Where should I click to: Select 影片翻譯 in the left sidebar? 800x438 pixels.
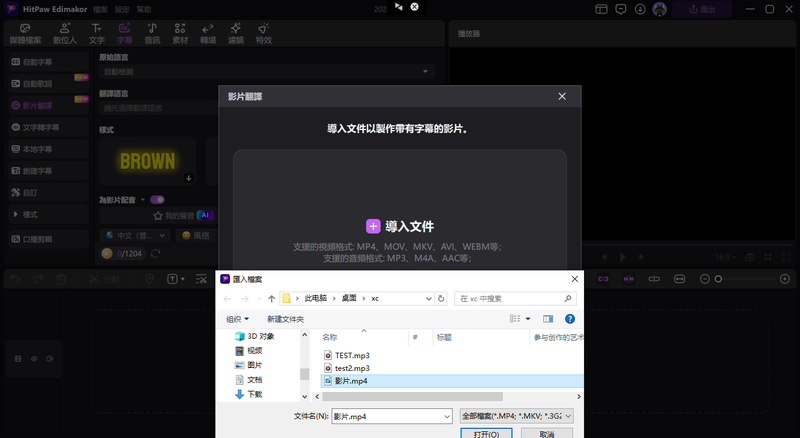[38, 105]
